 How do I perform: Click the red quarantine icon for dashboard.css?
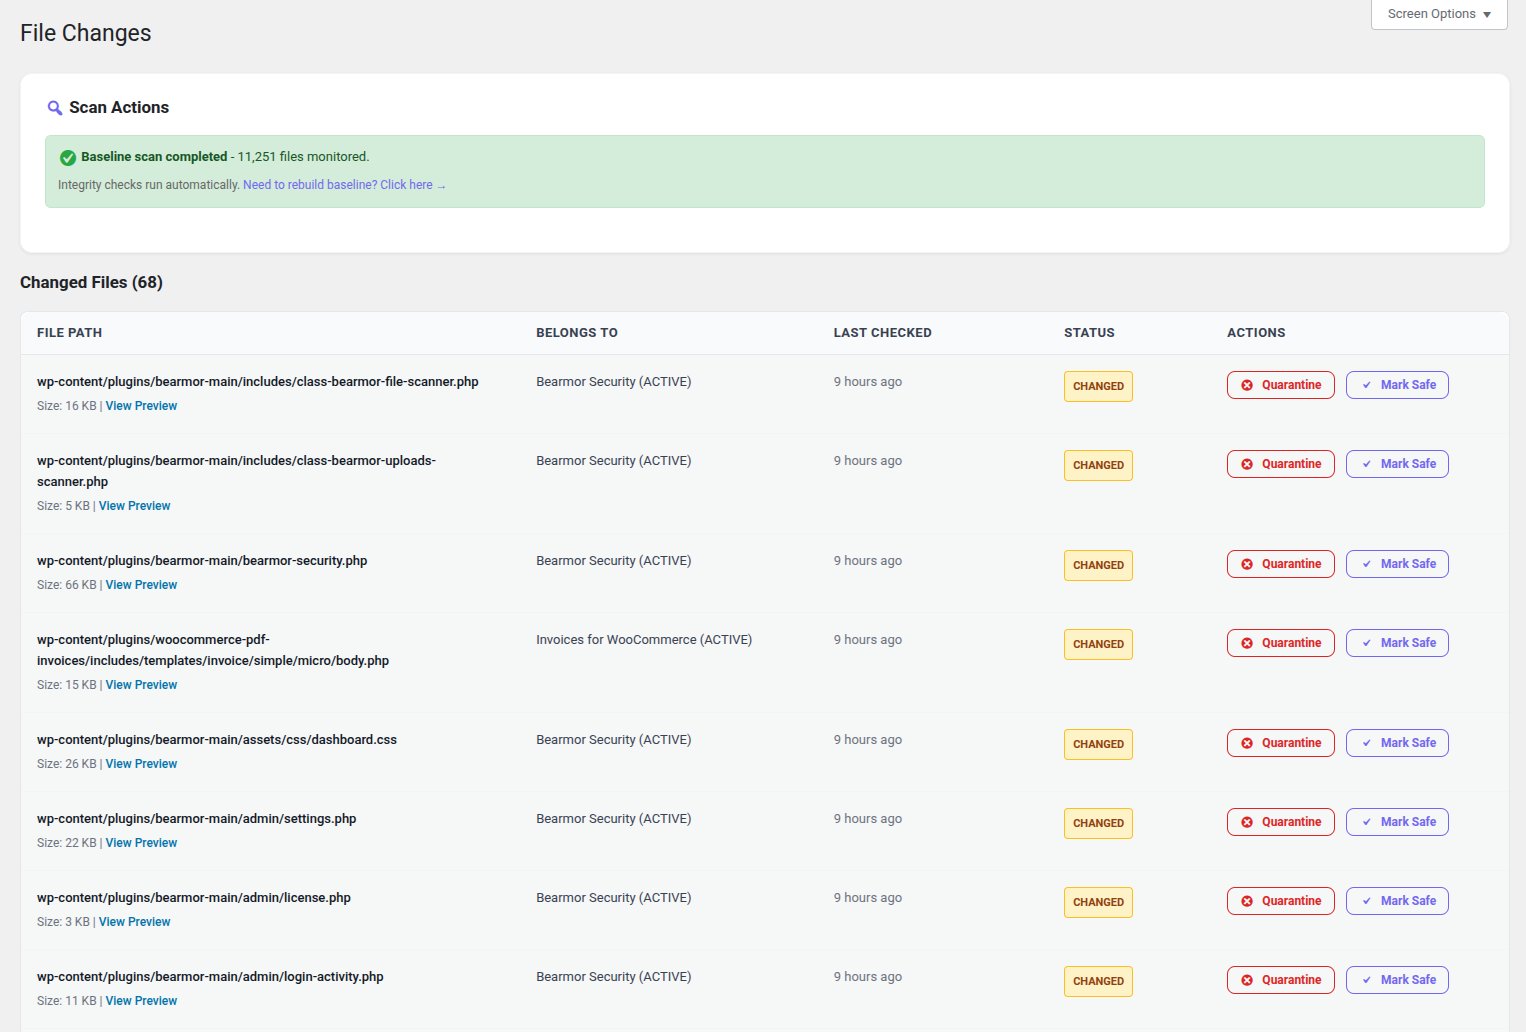(1247, 742)
